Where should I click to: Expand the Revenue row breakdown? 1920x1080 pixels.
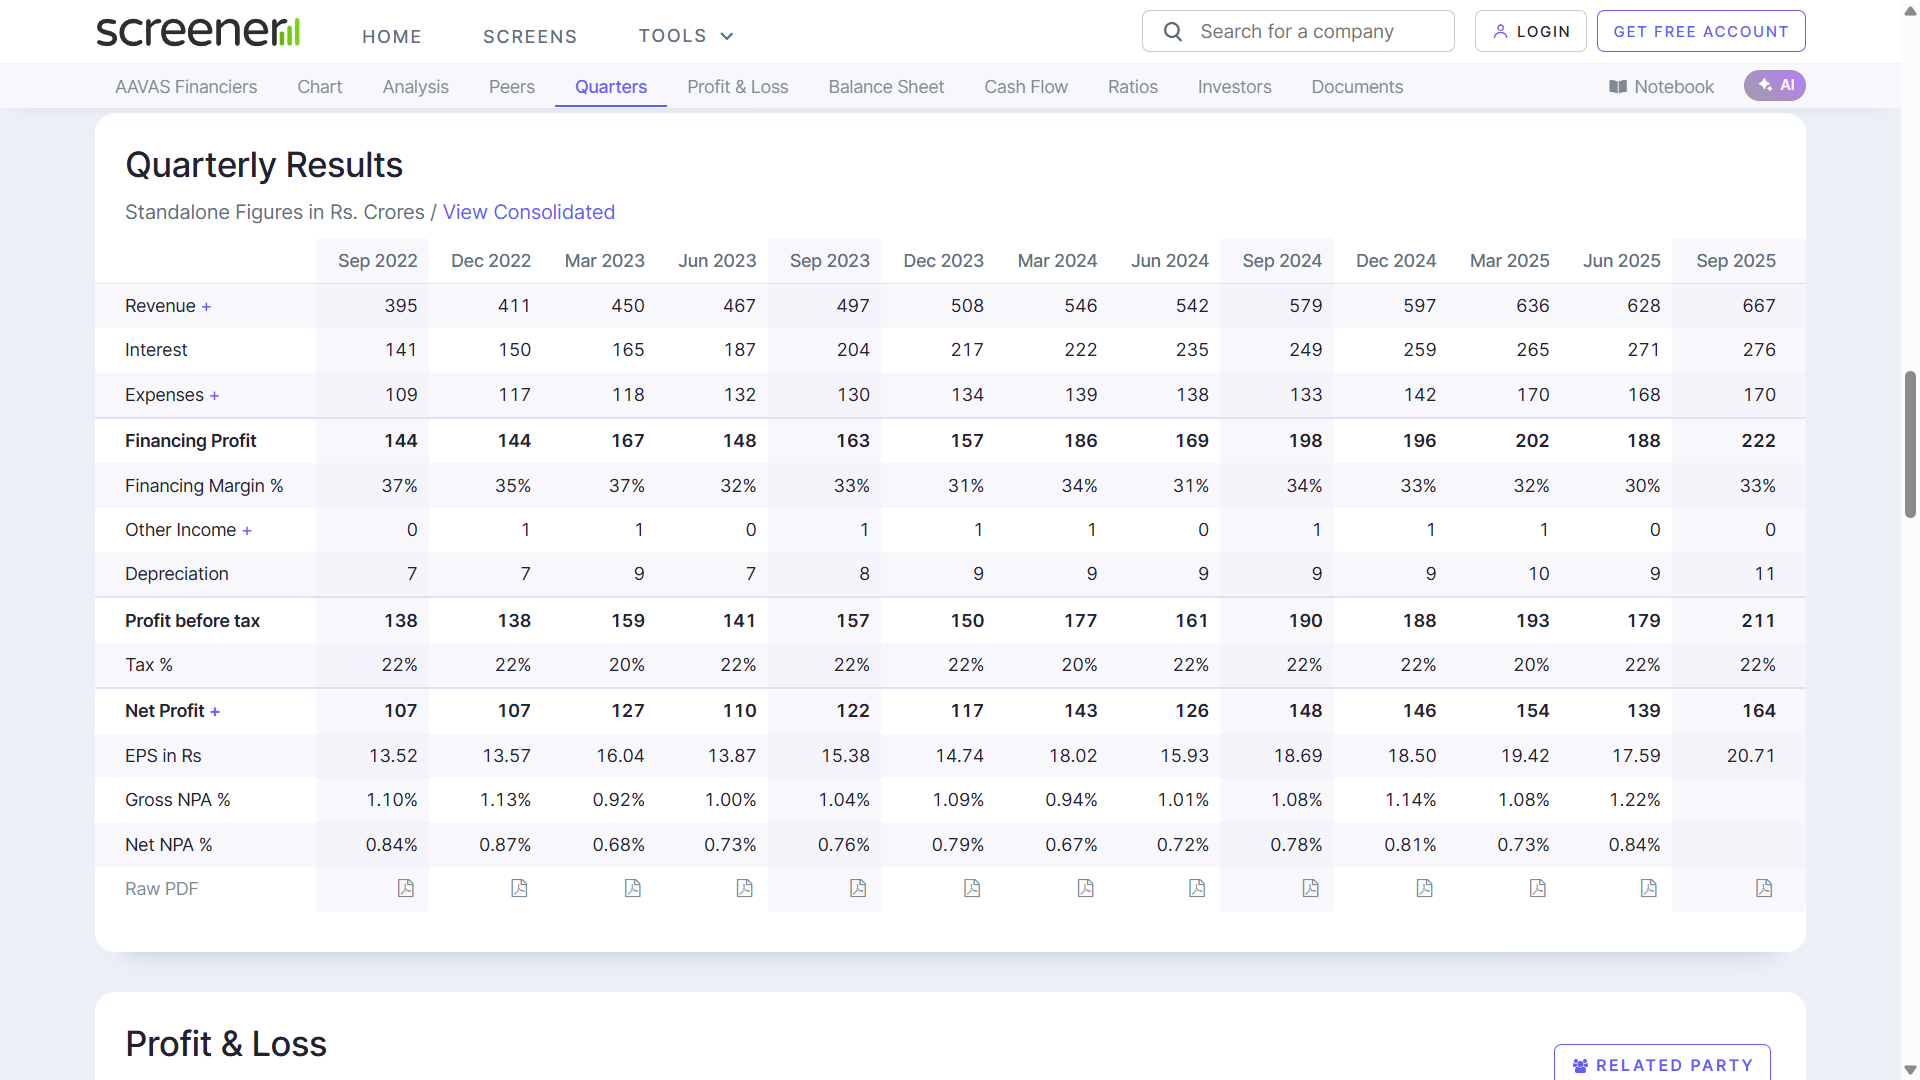click(x=206, y=307)
